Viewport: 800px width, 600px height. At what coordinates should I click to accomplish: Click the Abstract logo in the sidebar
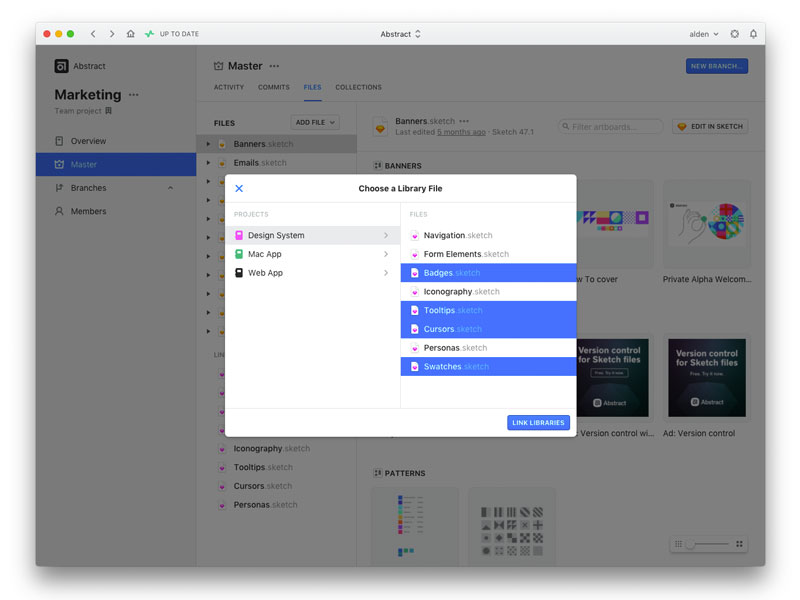pos(61,66)
